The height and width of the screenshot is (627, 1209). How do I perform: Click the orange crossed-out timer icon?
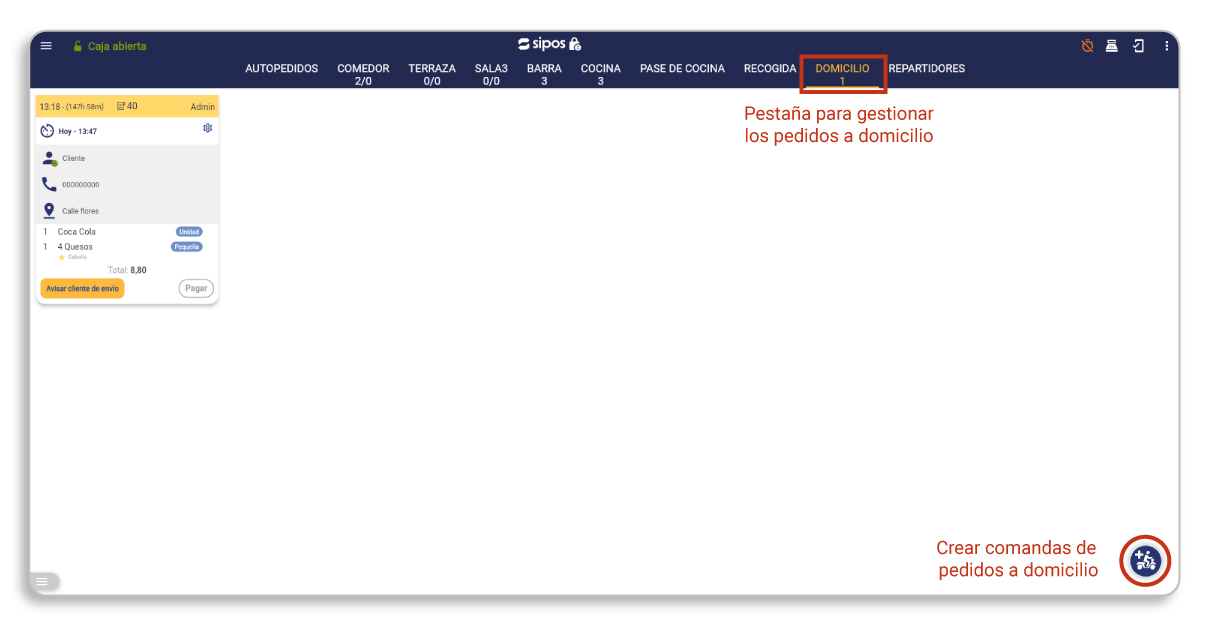pyautogui.click(x=1087, y=46)
